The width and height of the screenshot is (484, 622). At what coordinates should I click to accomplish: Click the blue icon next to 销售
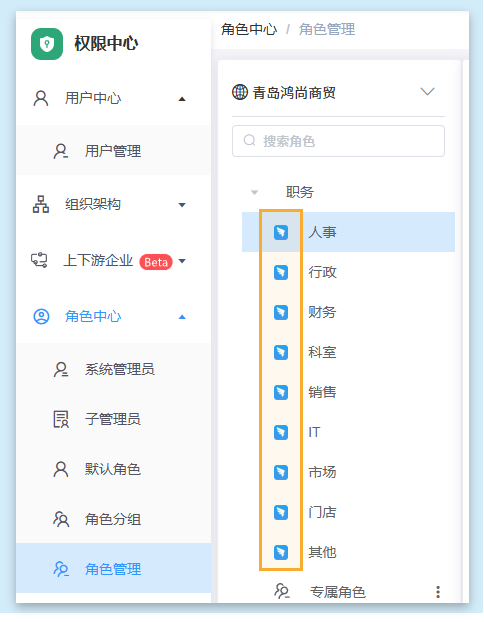pyautogui.click(x=281, y=392)
